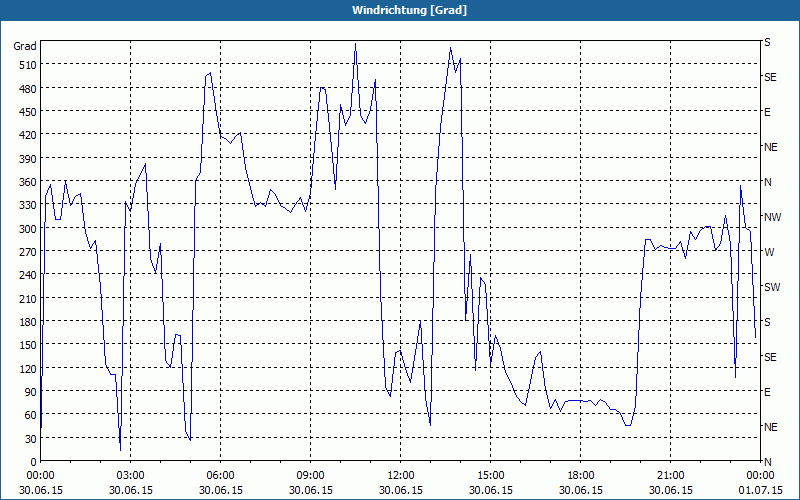
Task: Select the 390 y-axis value
Action: pyautogui.click(x=28, y=159)
